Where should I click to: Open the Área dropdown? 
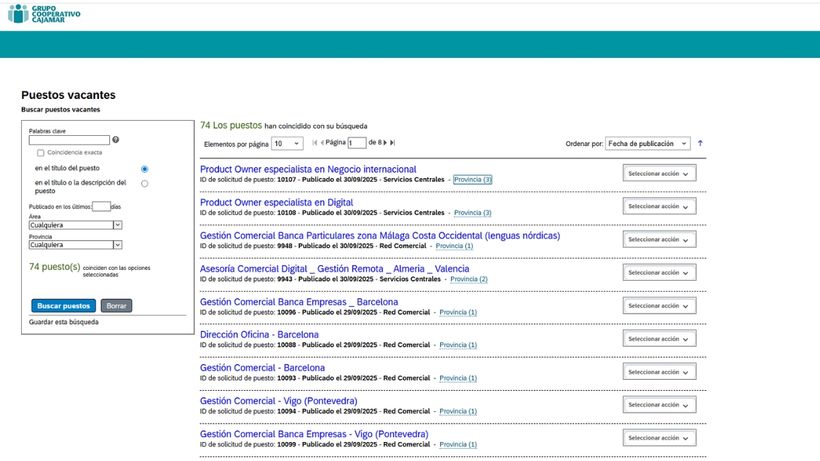coord(76,225)
